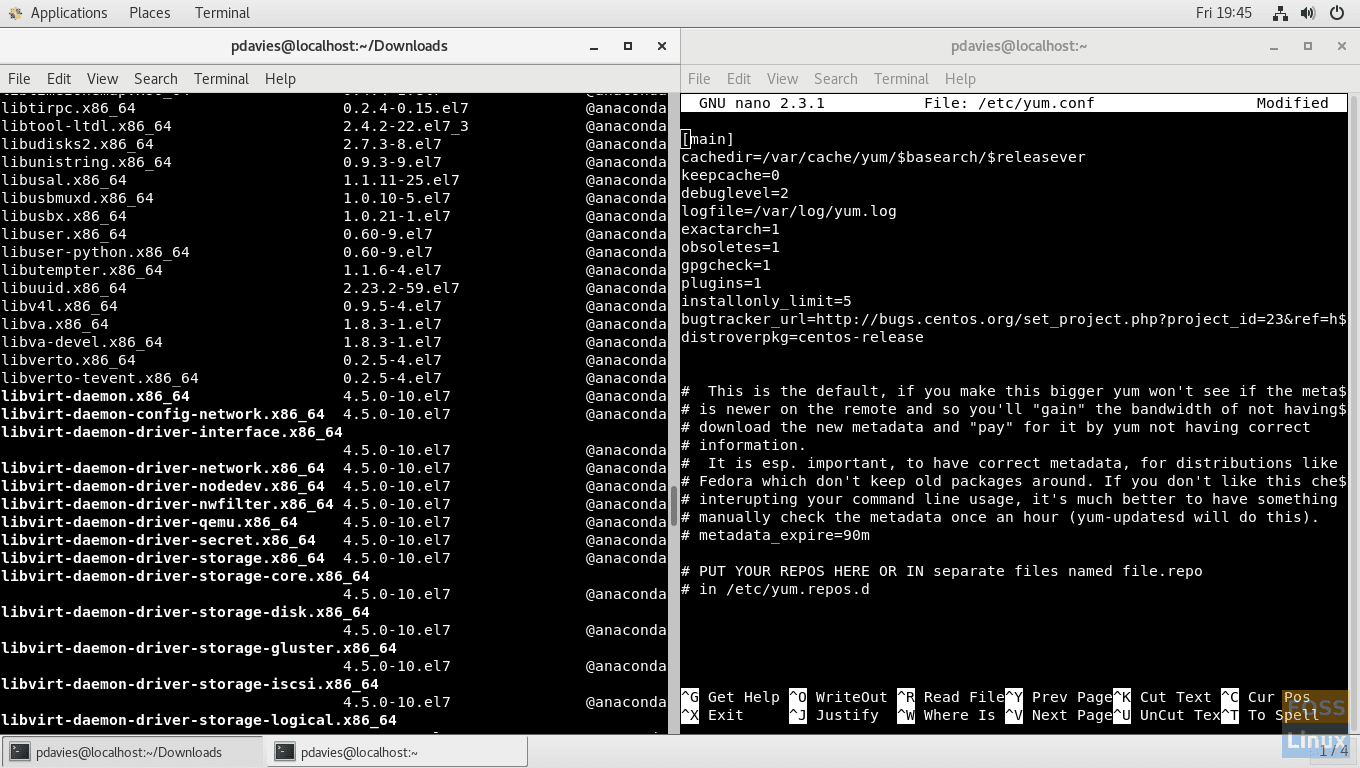1360x768 pixels.
Task: Click the libvirt-daemon-config-network.x86_64 package name
Action: (x=163, y=414)
